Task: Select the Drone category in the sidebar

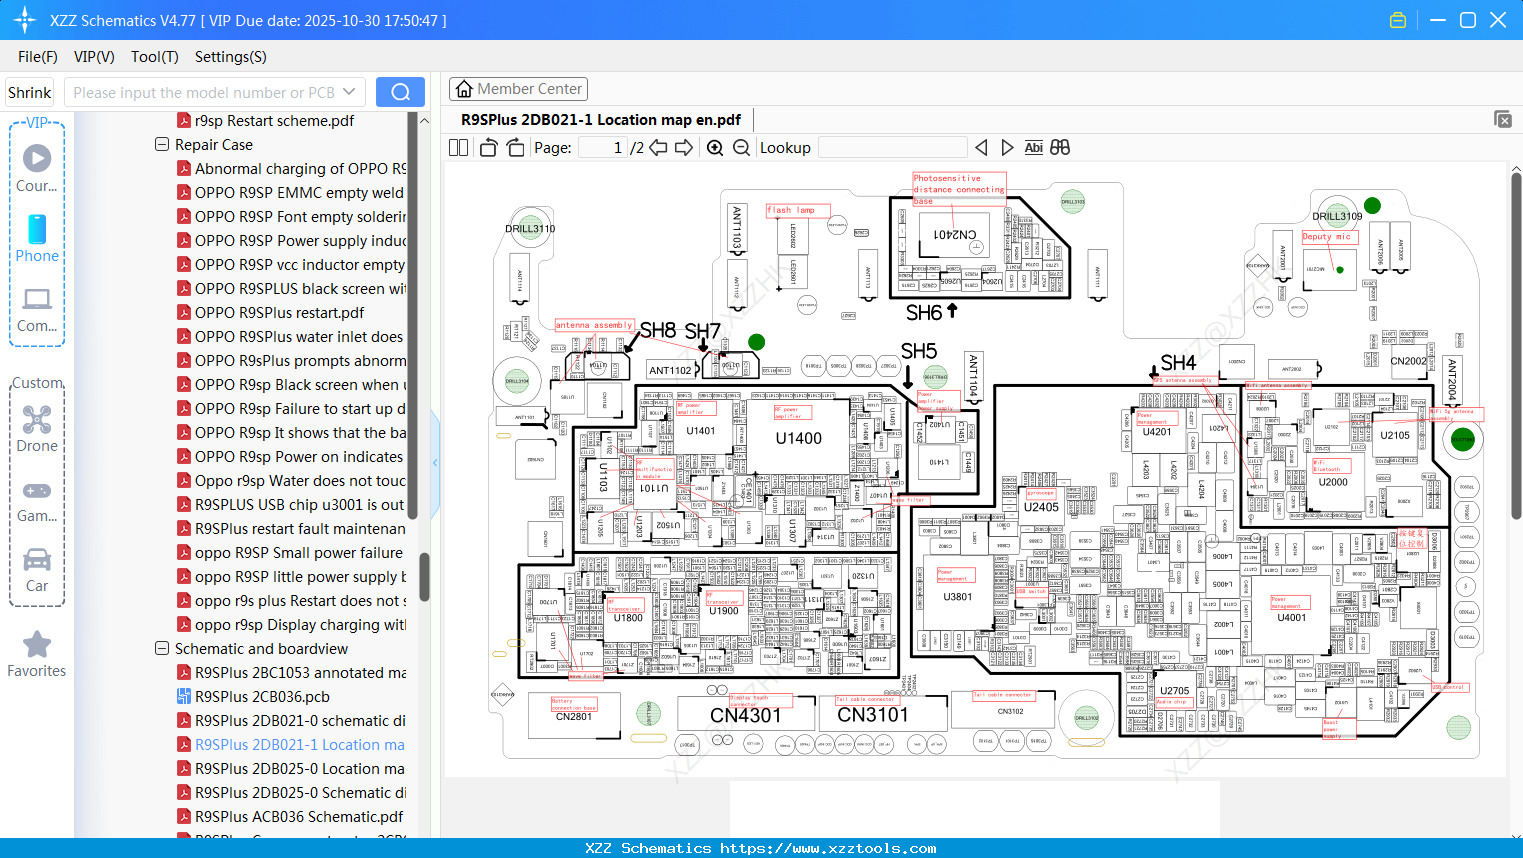Action: [x=36, y=426]
